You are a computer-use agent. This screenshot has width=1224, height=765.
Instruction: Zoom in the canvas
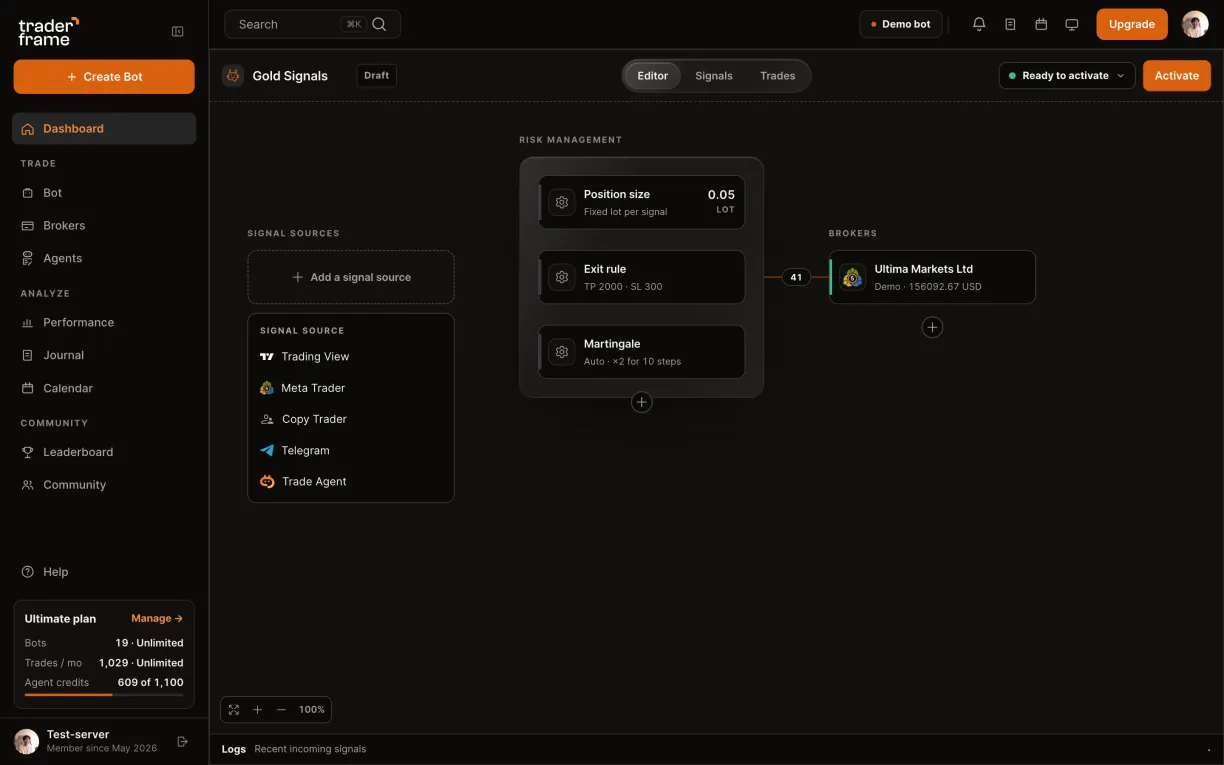click(x=257, y=710)
